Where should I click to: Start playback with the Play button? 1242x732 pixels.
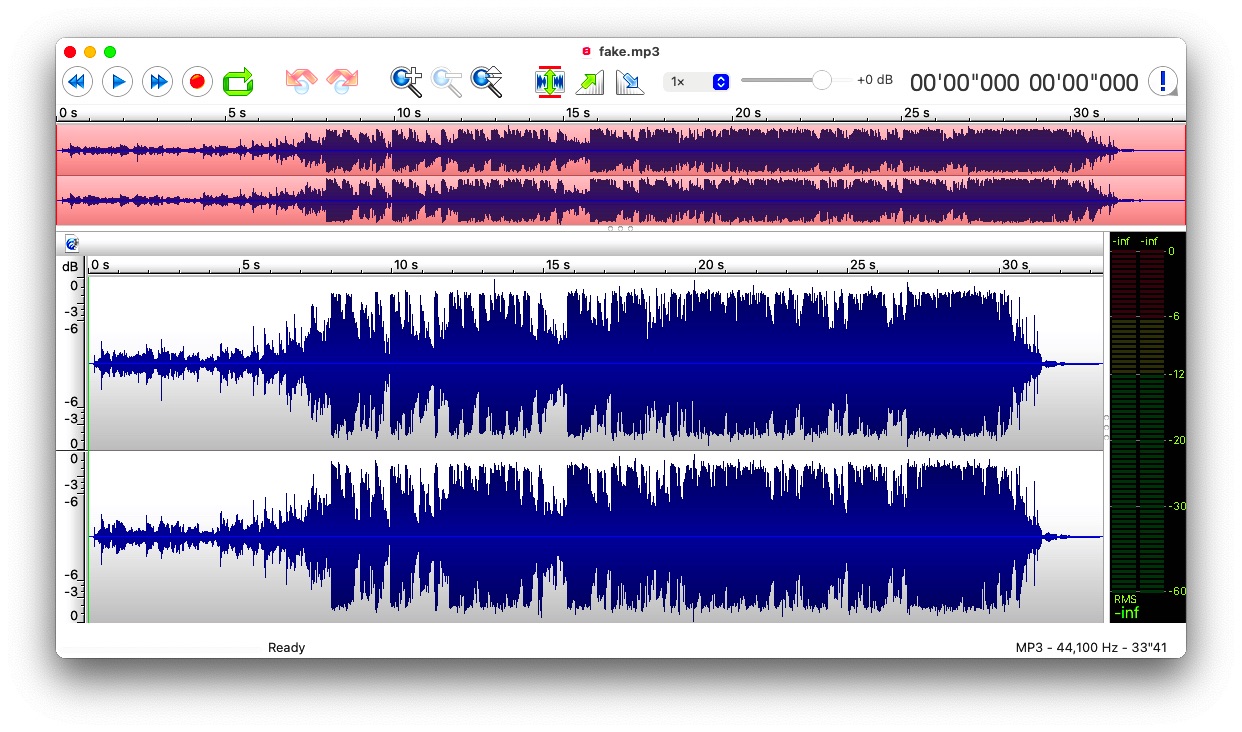(x=118, y=82)
